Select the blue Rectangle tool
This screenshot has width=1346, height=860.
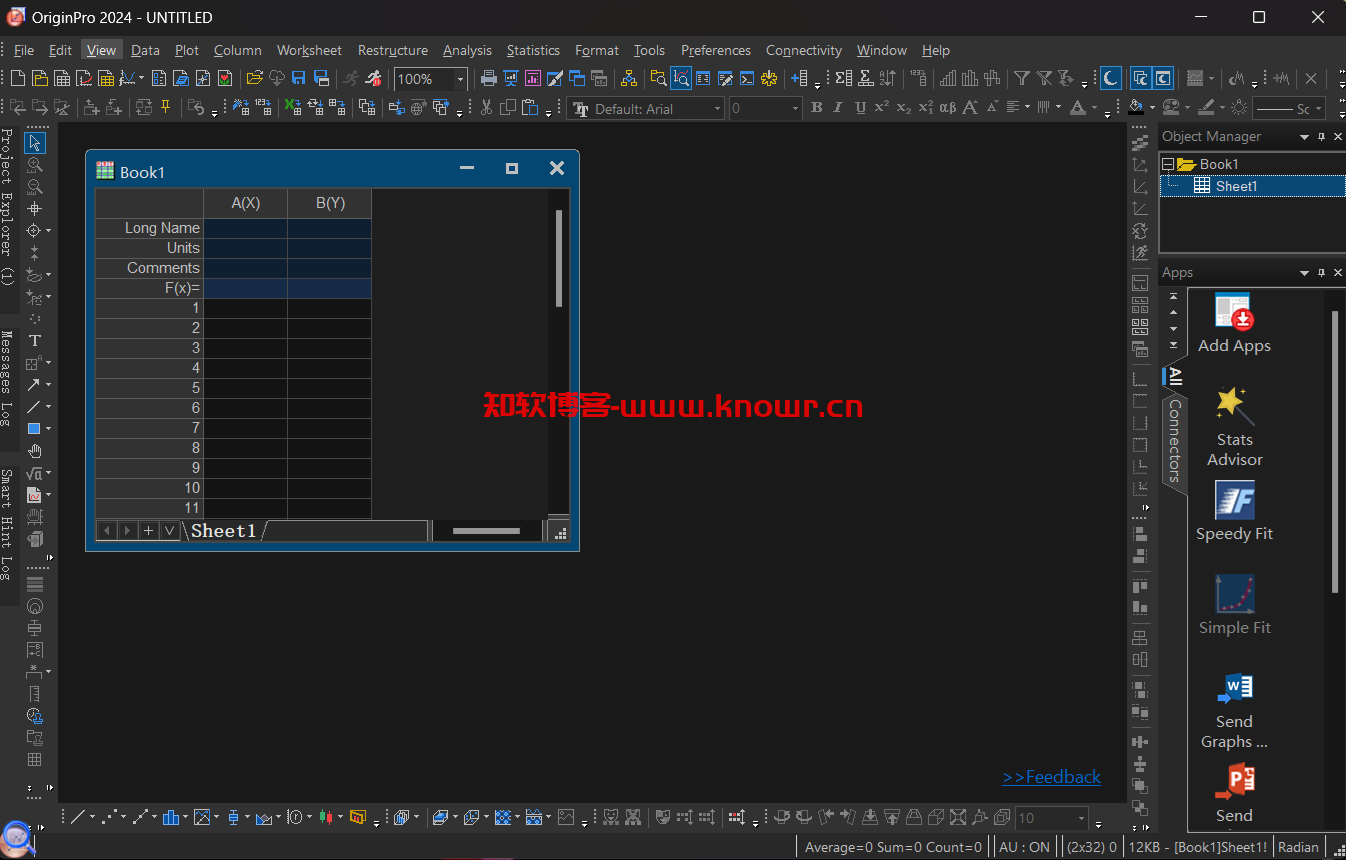click(x=33, y=429)
